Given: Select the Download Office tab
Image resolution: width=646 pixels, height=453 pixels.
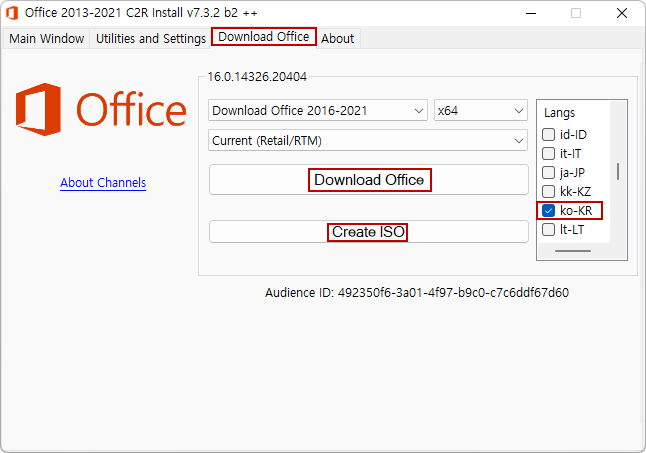Looking at the screenshot, I should point(264,37).
